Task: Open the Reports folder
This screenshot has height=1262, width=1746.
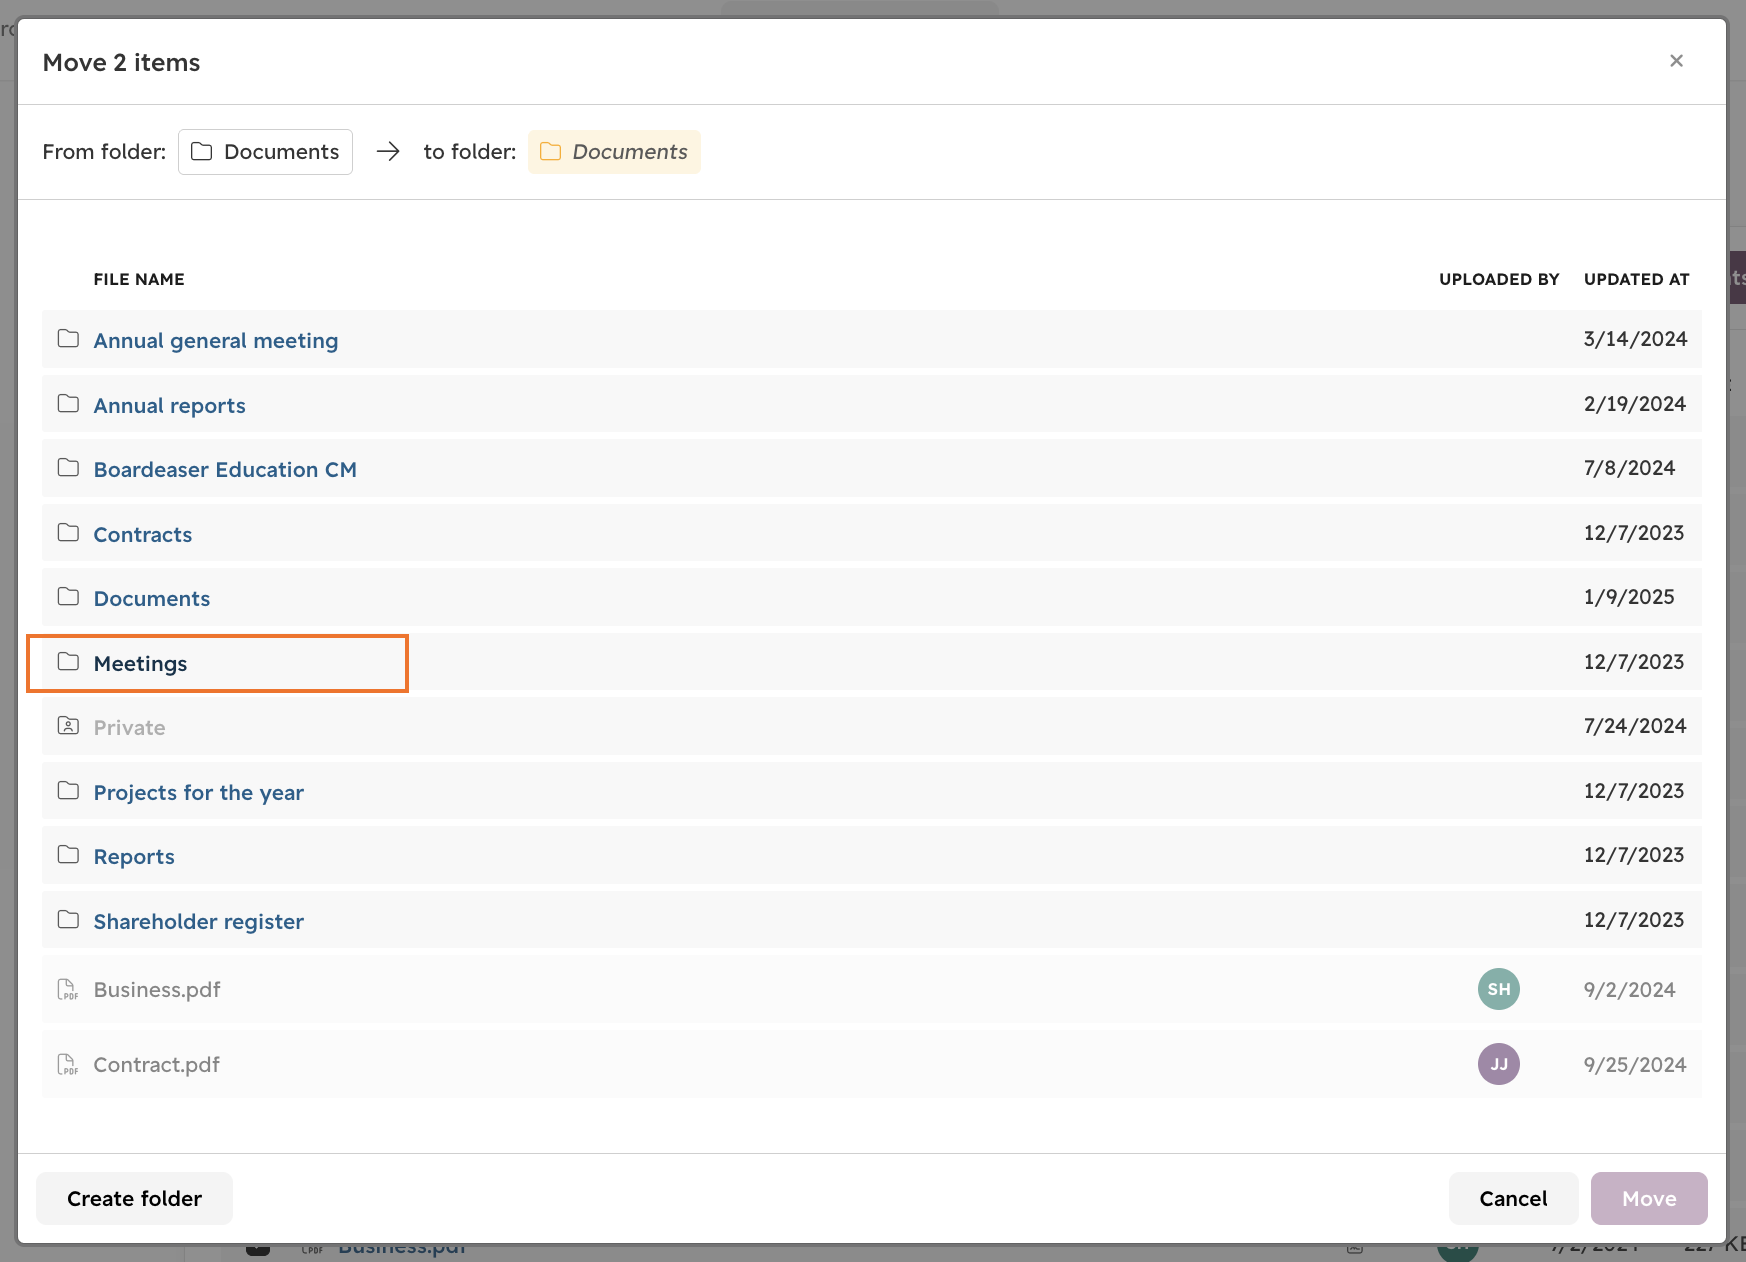Action: click(x=134, y=857)
